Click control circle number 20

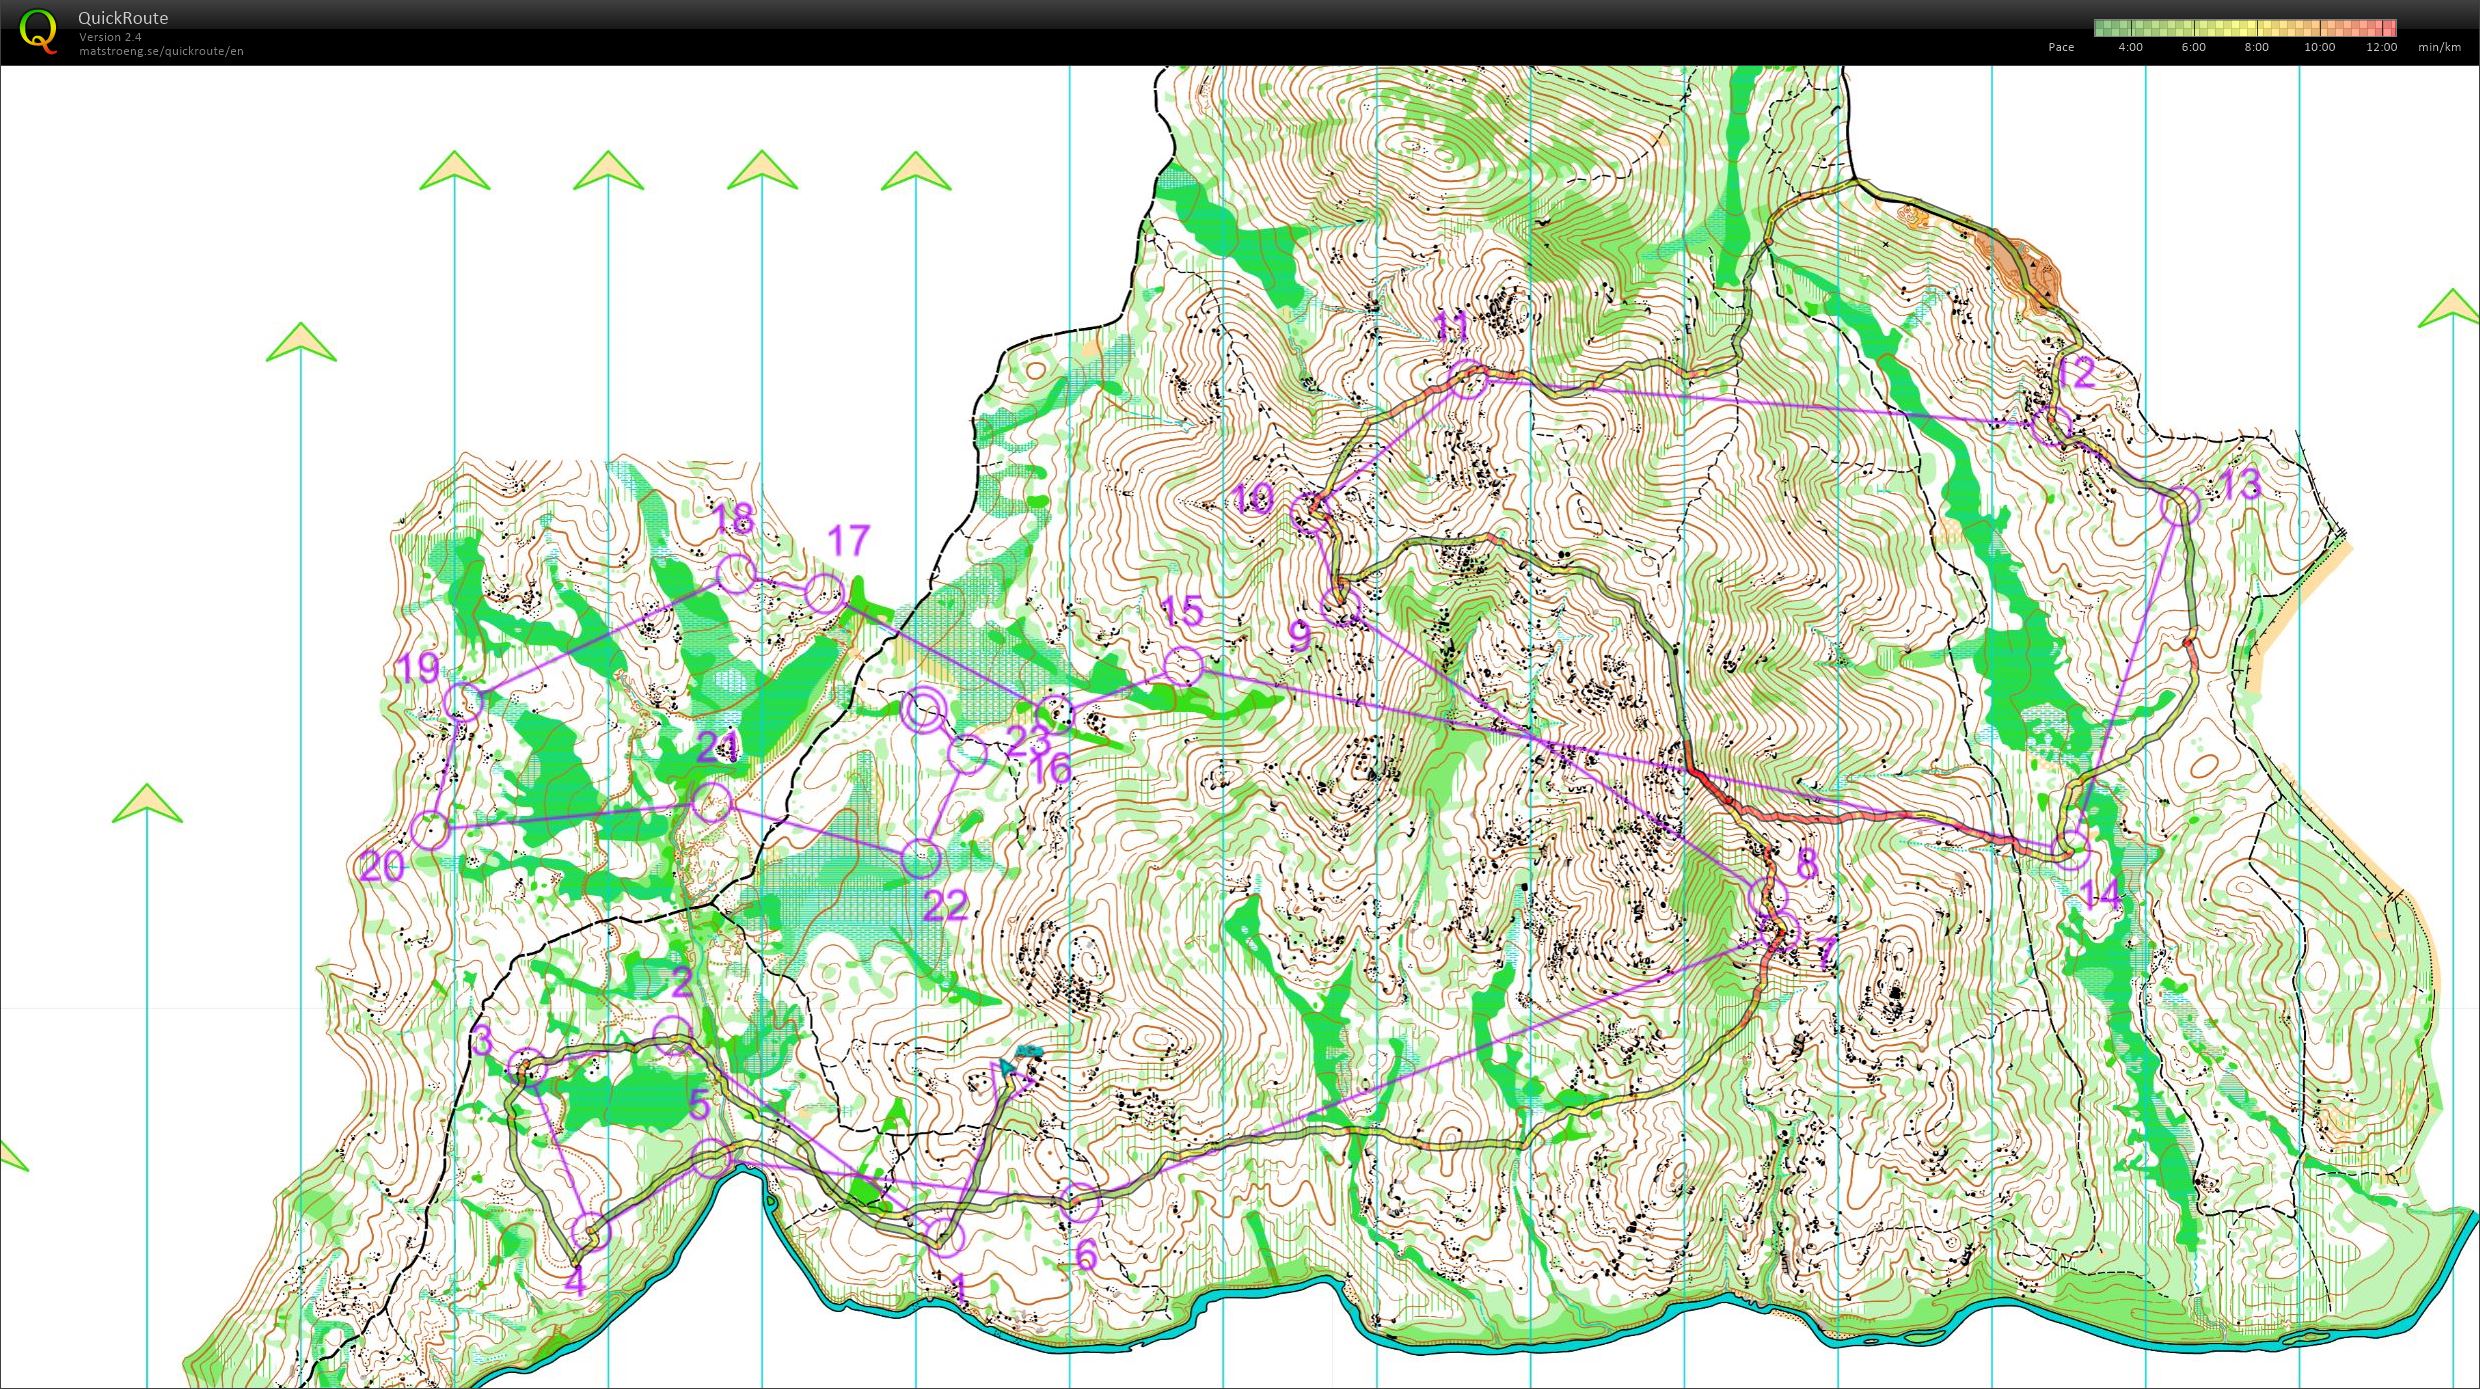coord(431,830)
